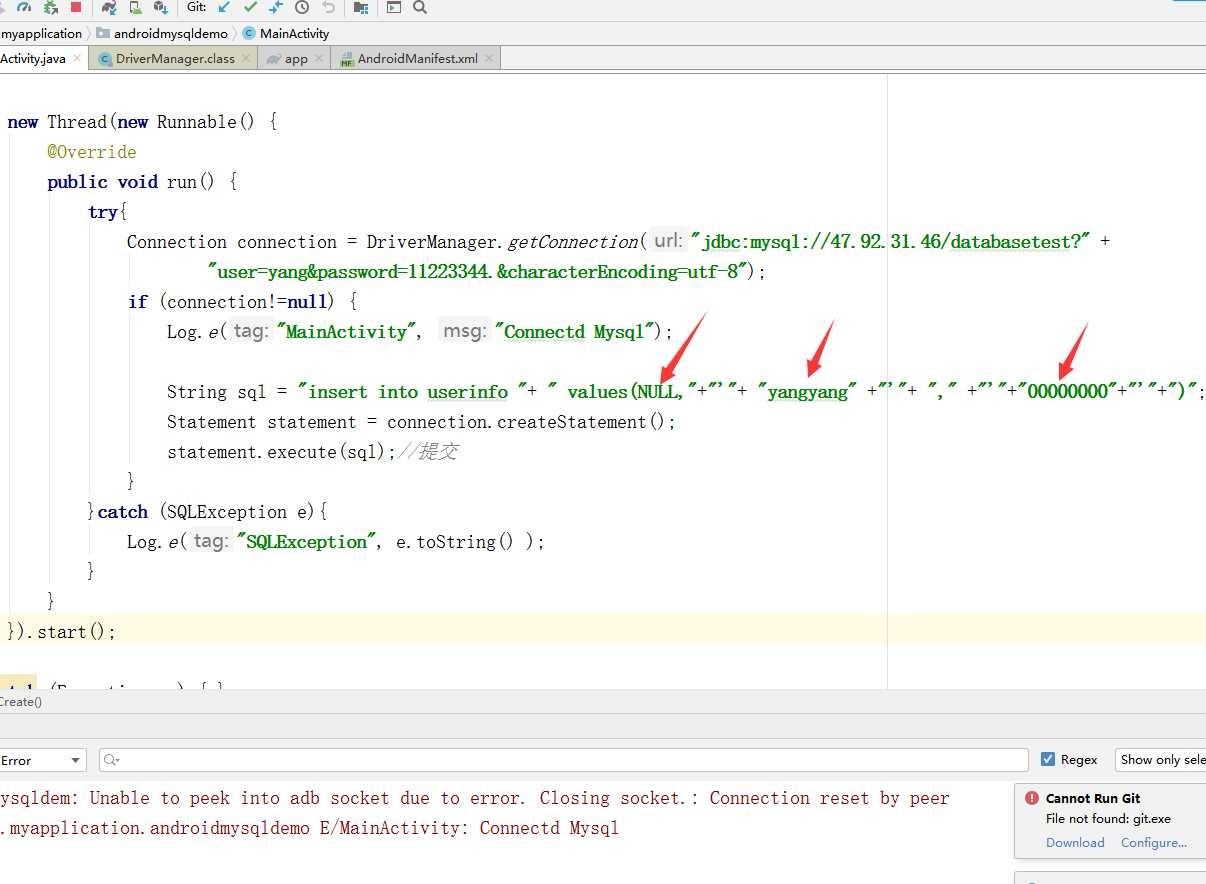Click myapplication in the breadcrumb bar

(41, 33)
